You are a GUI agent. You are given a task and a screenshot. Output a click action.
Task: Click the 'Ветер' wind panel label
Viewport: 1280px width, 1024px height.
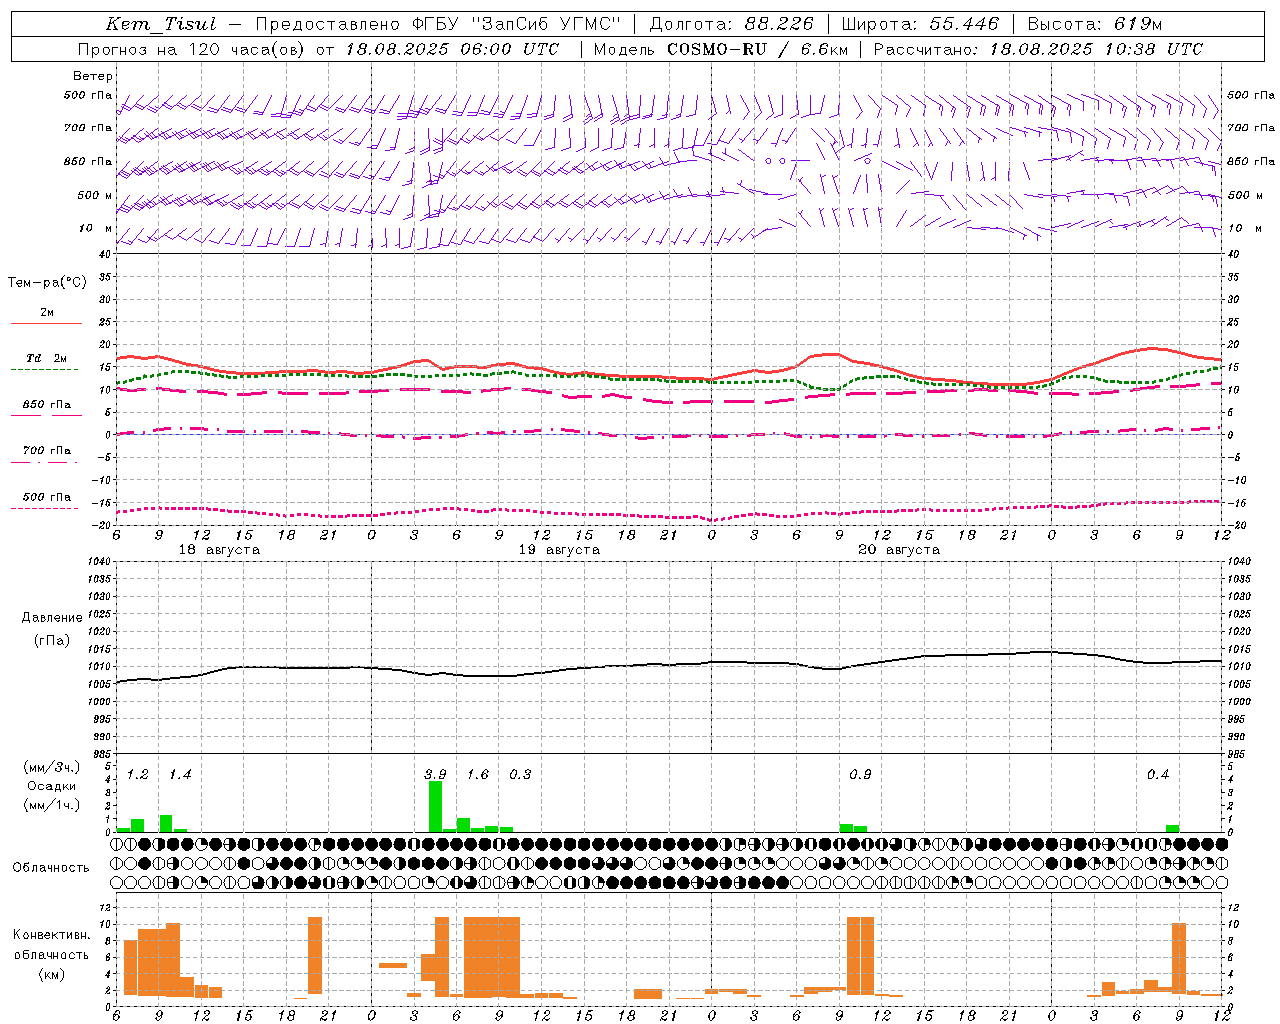point(93,76)
